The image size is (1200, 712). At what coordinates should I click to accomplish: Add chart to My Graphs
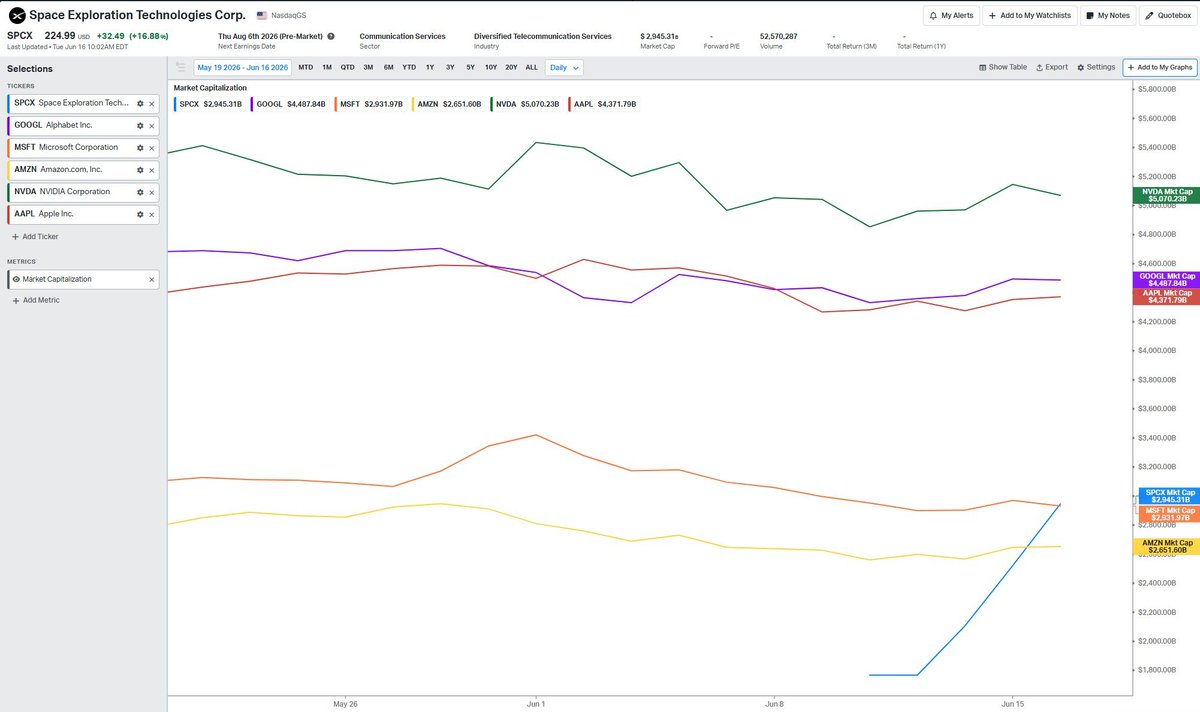click(1159, 67)
